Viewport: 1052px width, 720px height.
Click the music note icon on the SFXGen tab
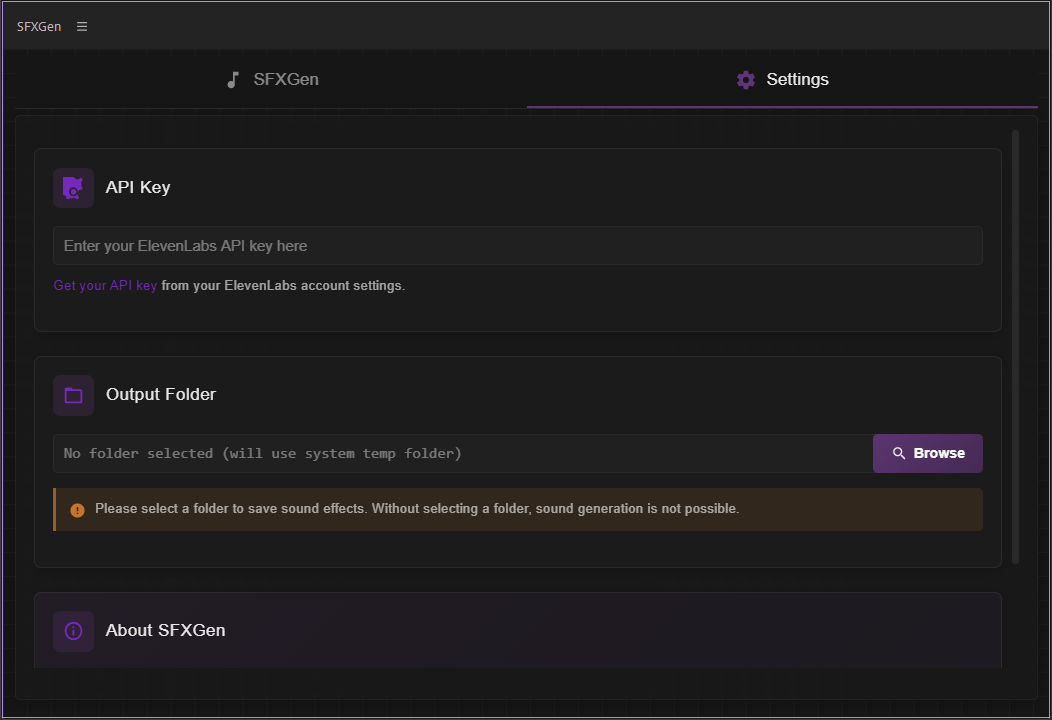(x=233, y=80)
